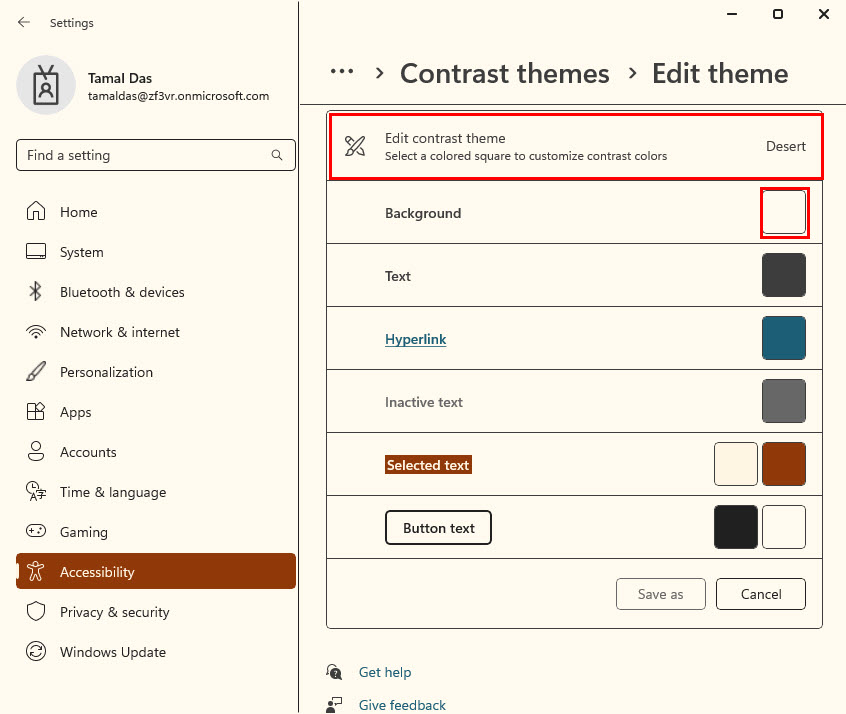Click the Privacy & security shield icon

coord(36,611)
